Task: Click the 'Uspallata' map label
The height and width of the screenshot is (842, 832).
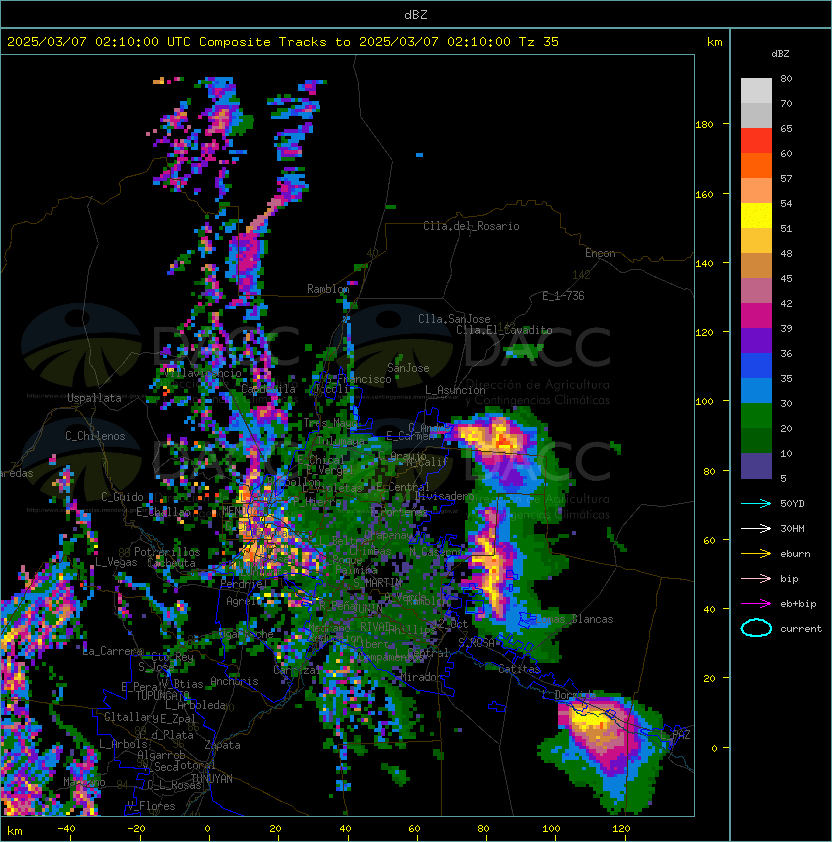Action: pos(94,398)
